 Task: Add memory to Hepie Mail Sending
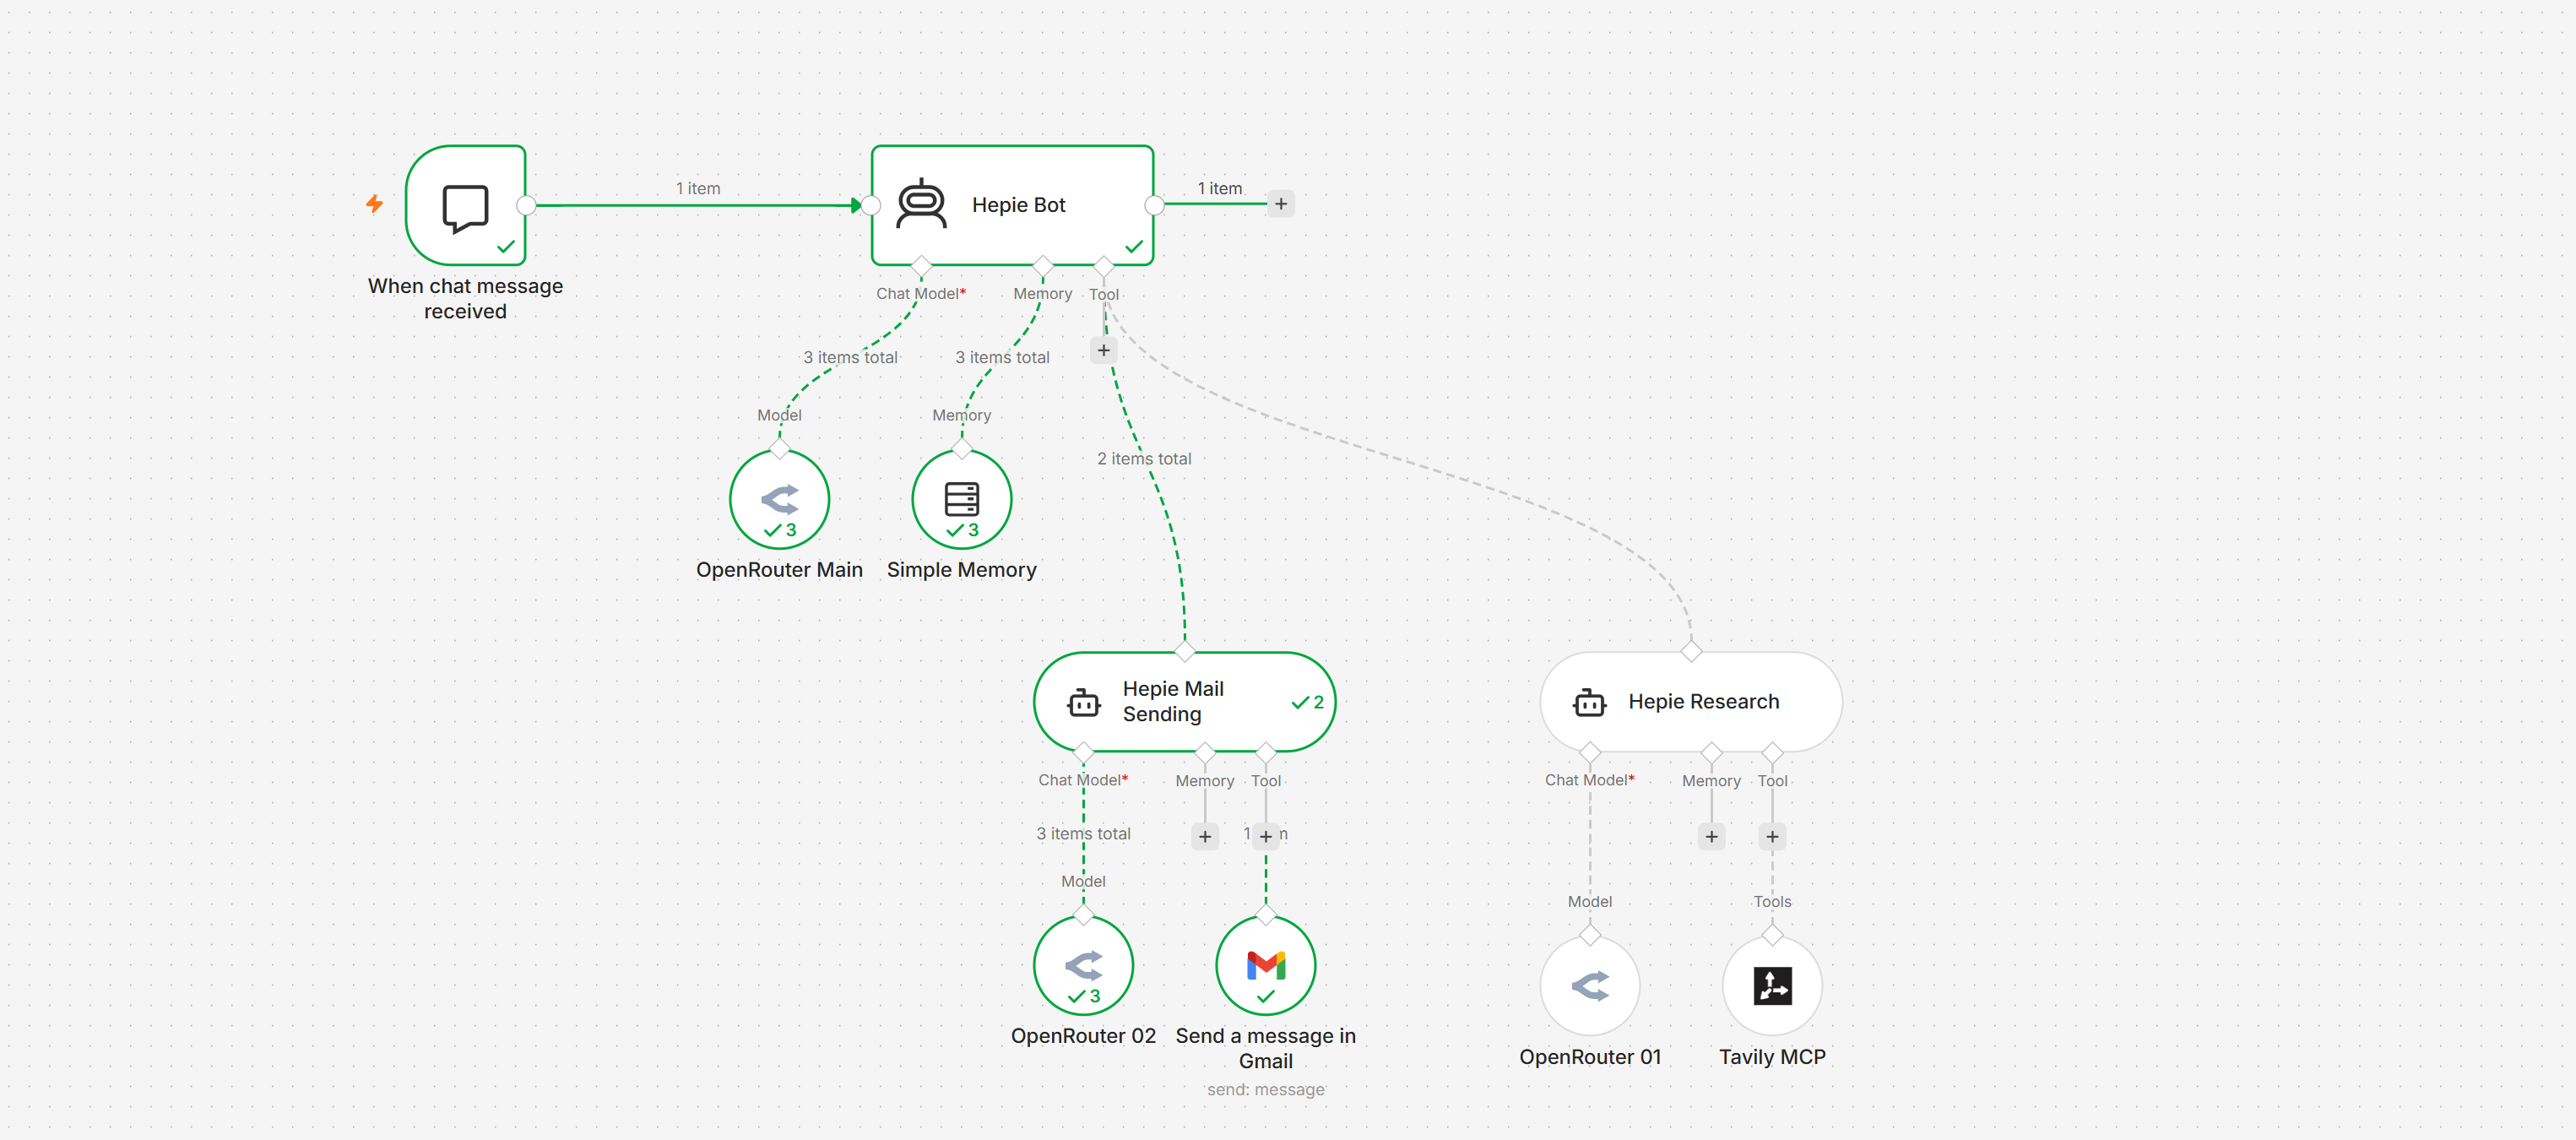click(1205, 837)
